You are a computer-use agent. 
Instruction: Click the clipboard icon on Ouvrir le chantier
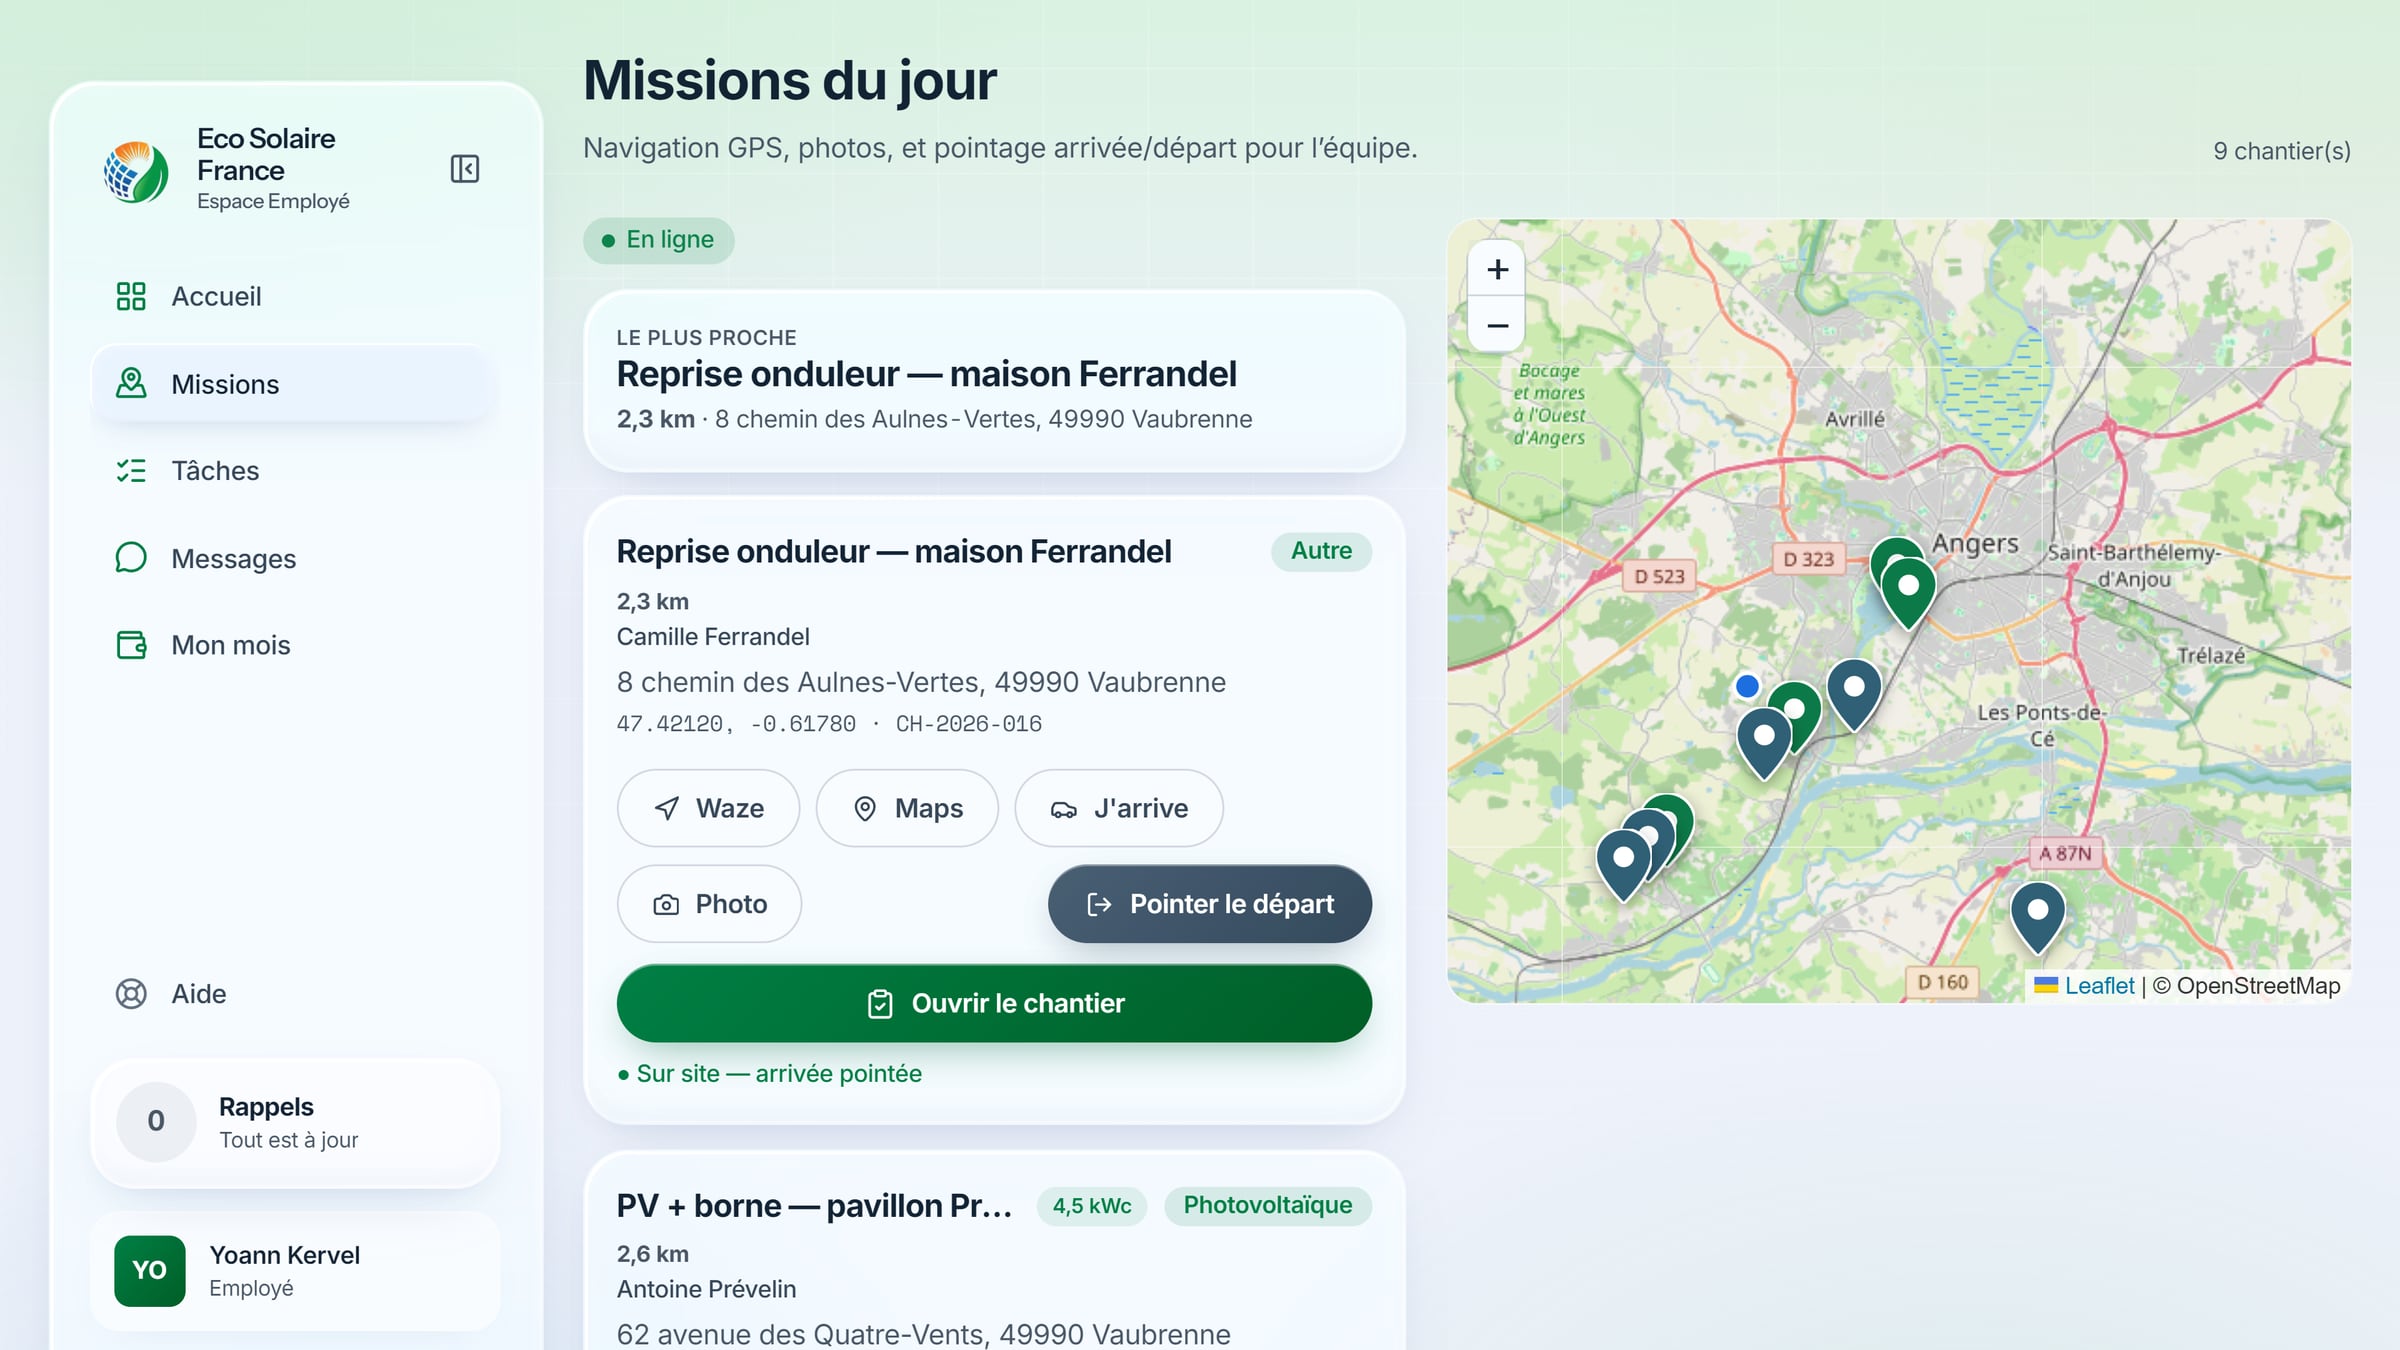[x=880, y=1003]
